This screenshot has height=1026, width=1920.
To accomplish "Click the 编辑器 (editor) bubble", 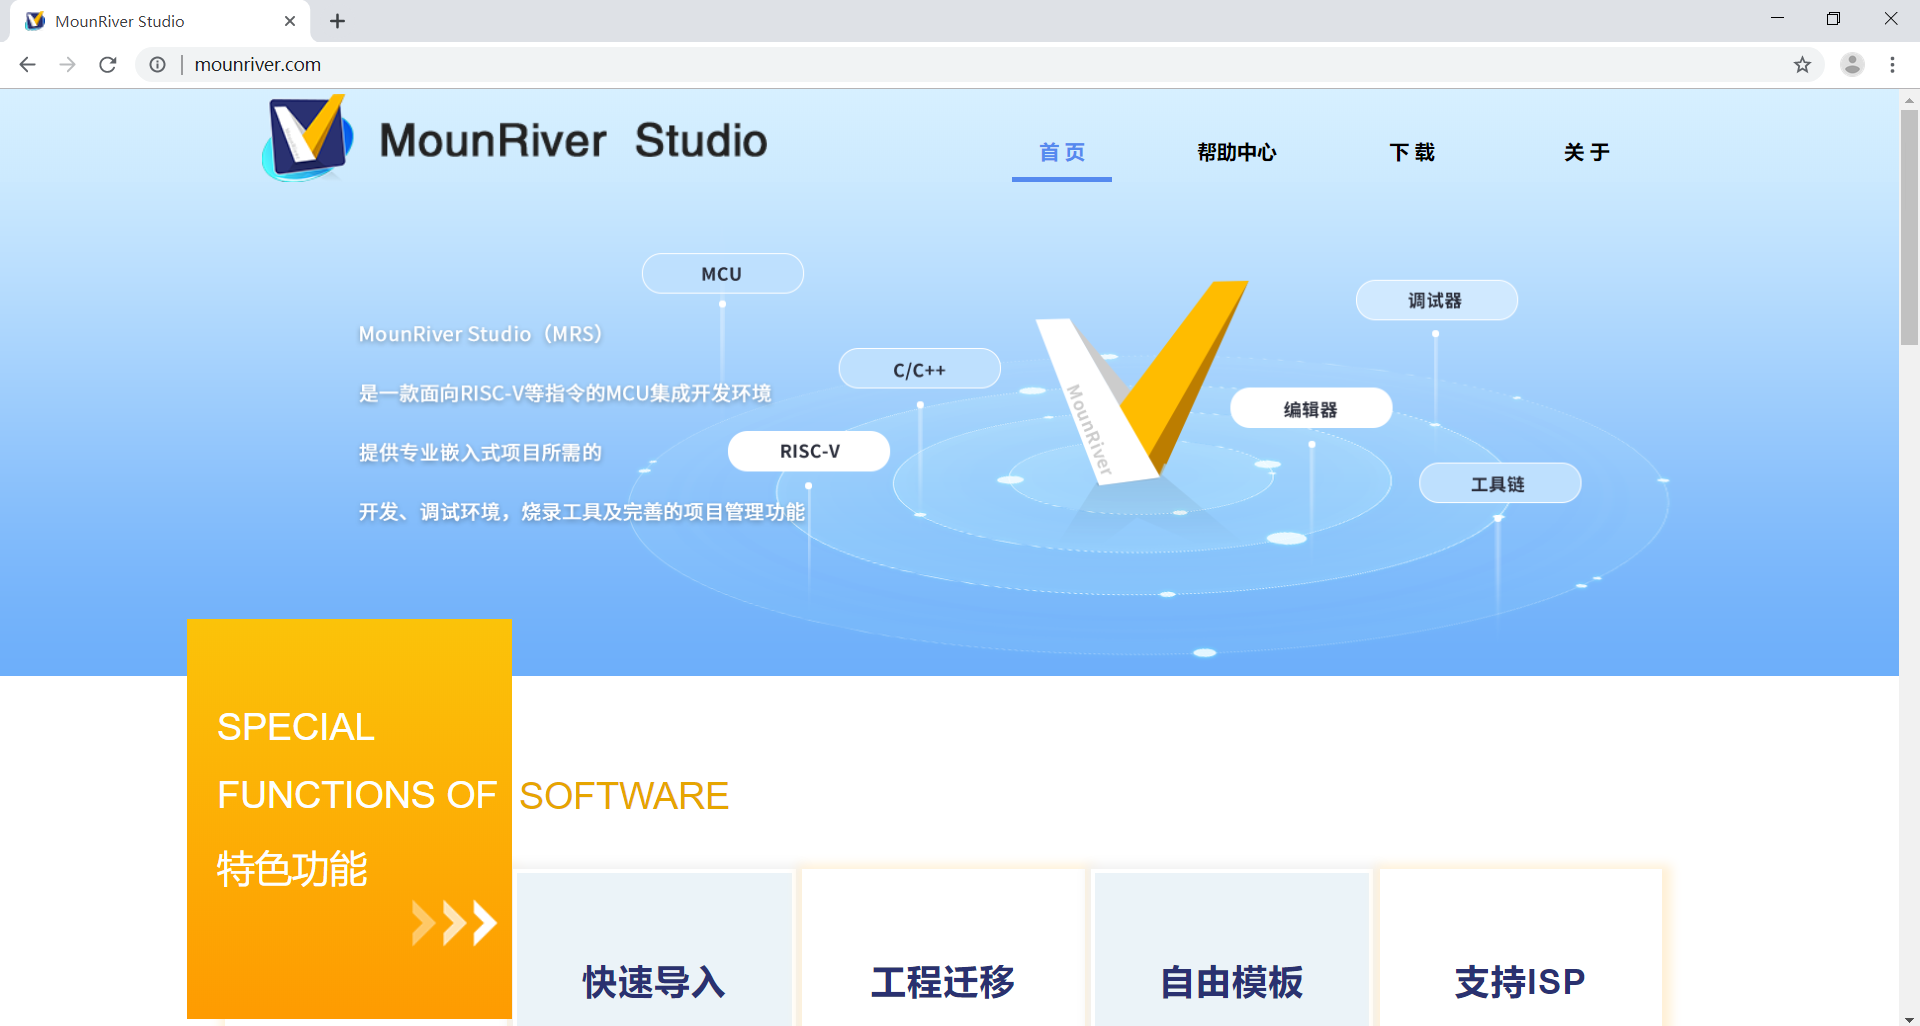I will (x=1312, y=408).
